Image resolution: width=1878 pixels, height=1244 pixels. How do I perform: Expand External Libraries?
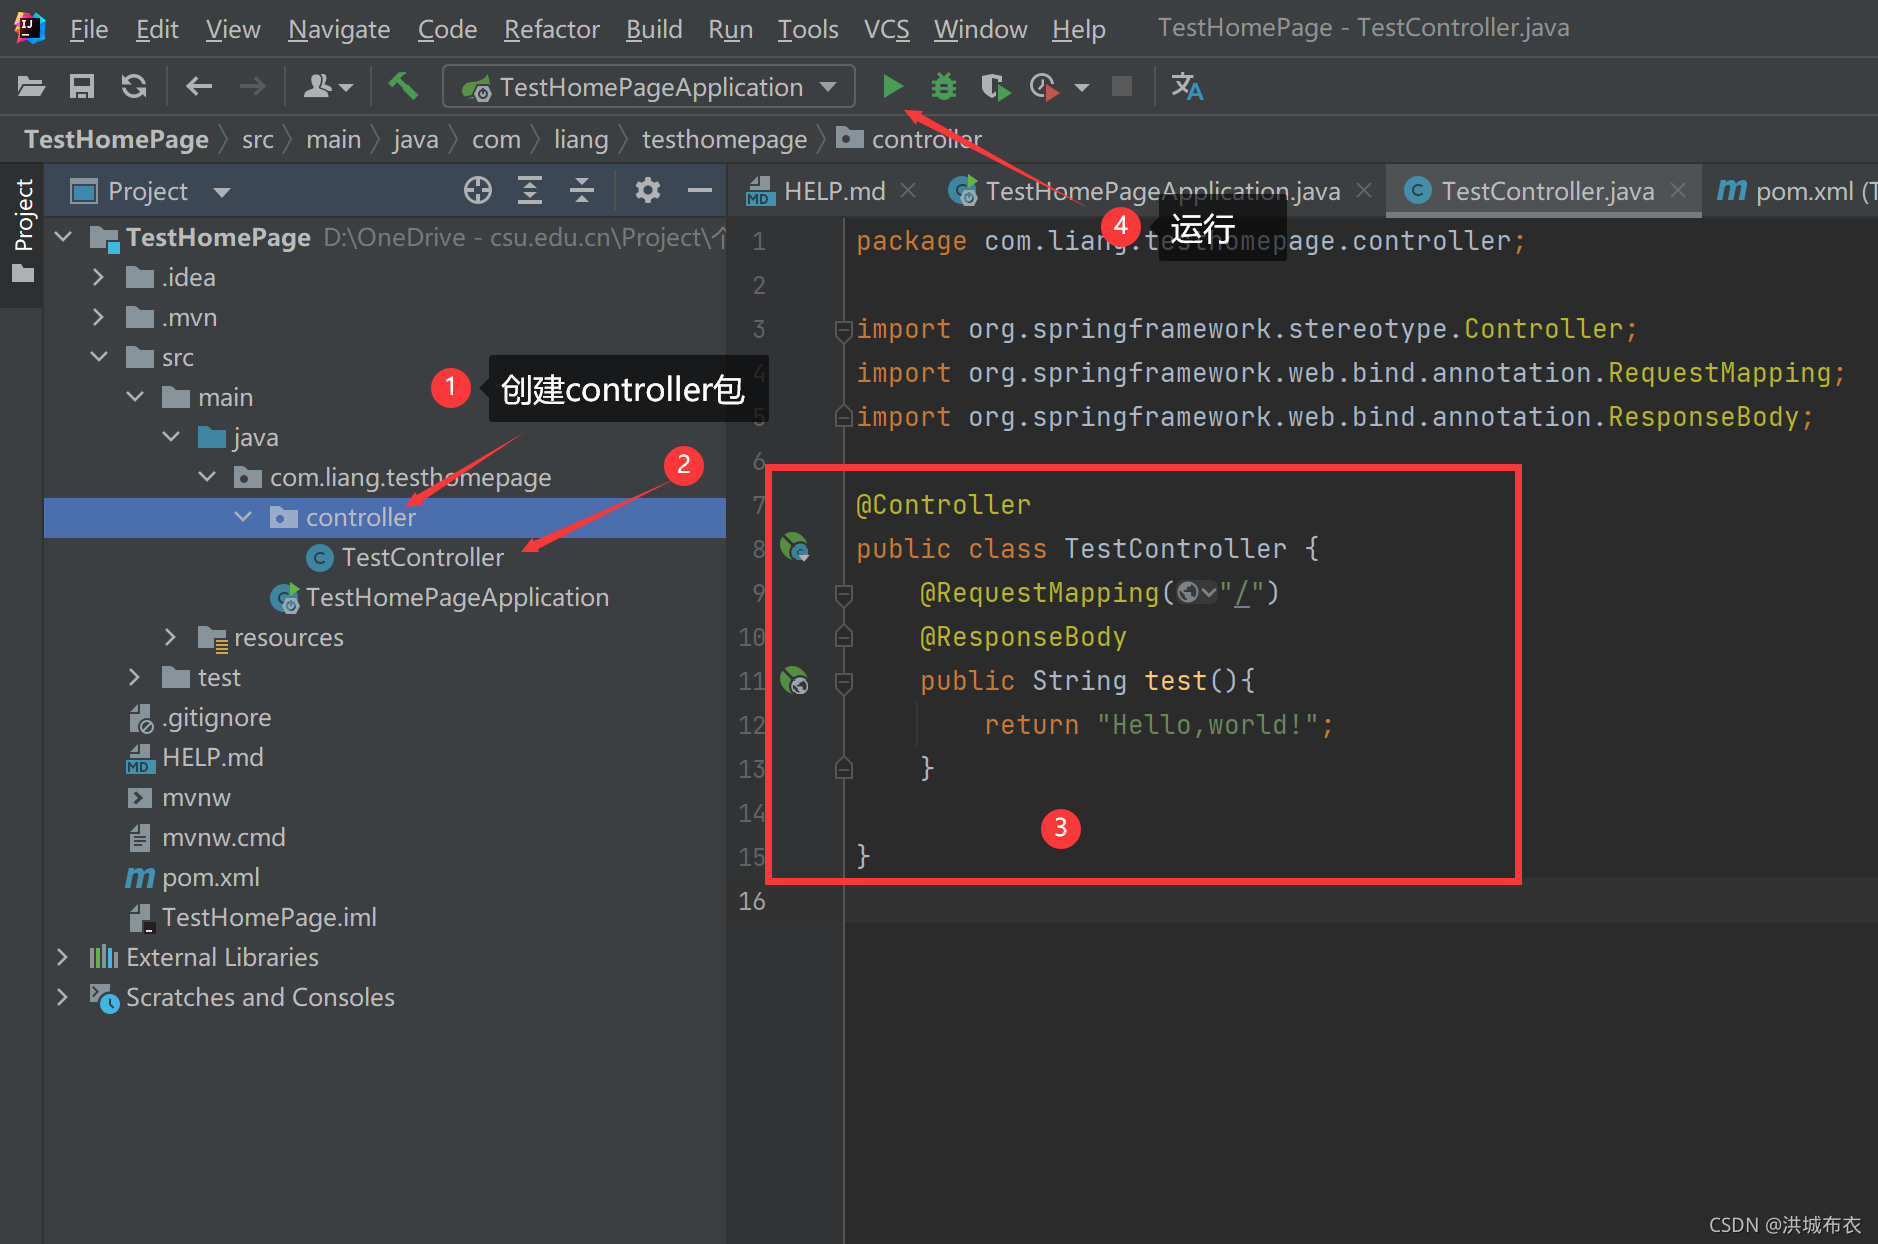pyautogui.click(x=63, y=957)
